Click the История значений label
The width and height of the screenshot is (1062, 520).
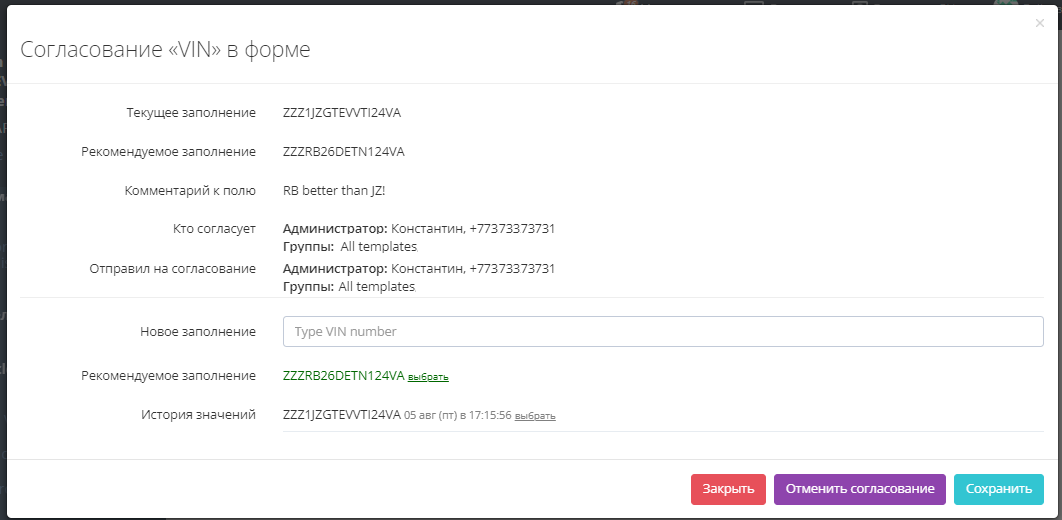198,414
